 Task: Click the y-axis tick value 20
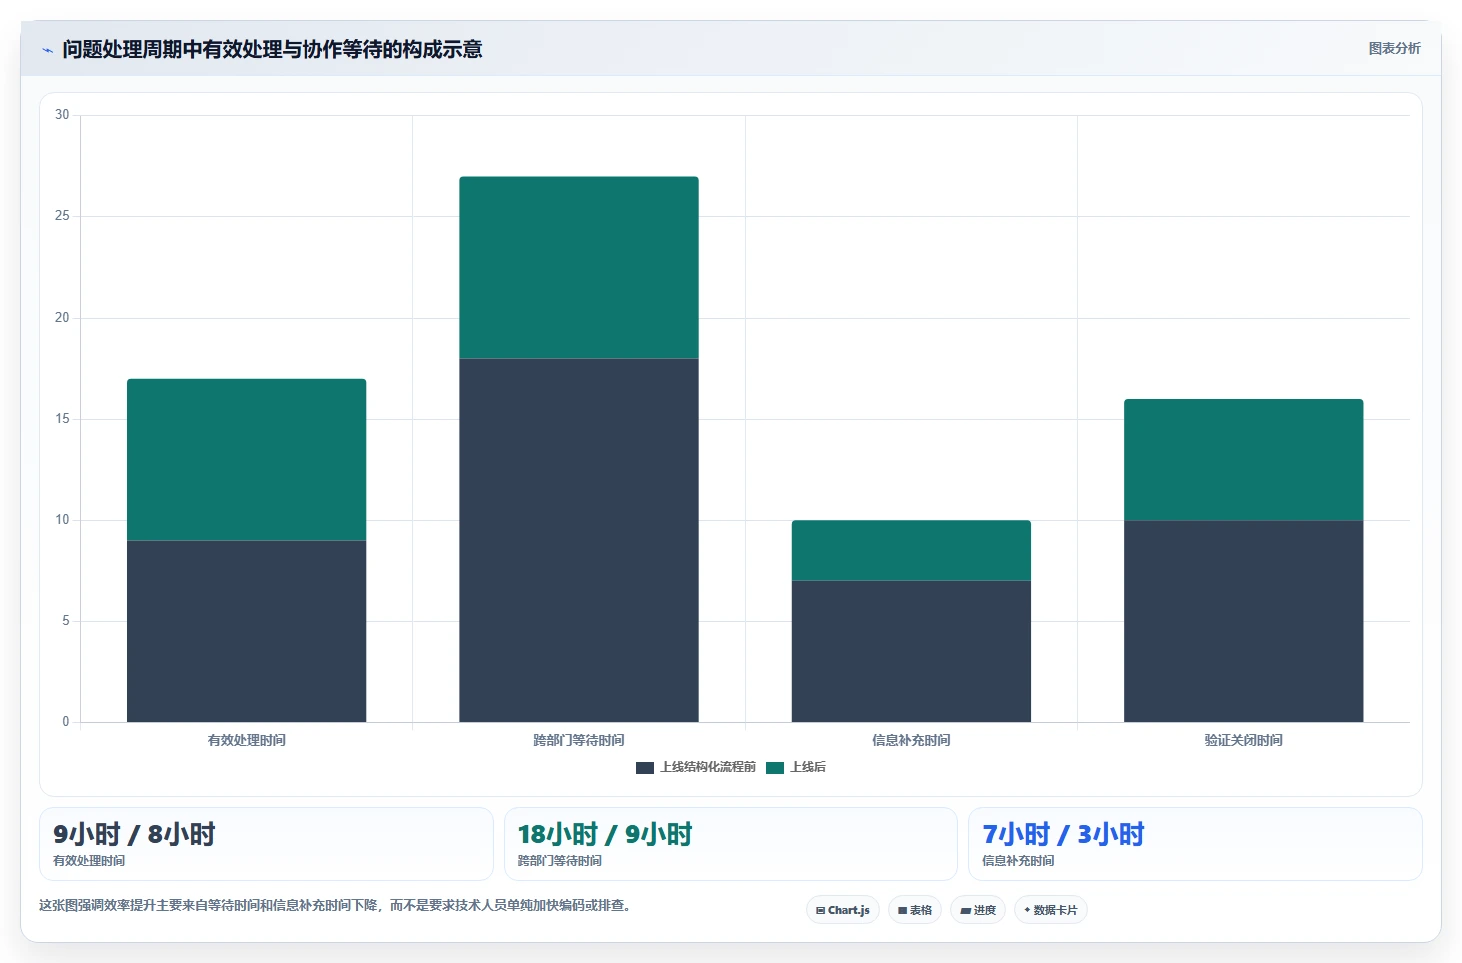click(x=62, y=318)
